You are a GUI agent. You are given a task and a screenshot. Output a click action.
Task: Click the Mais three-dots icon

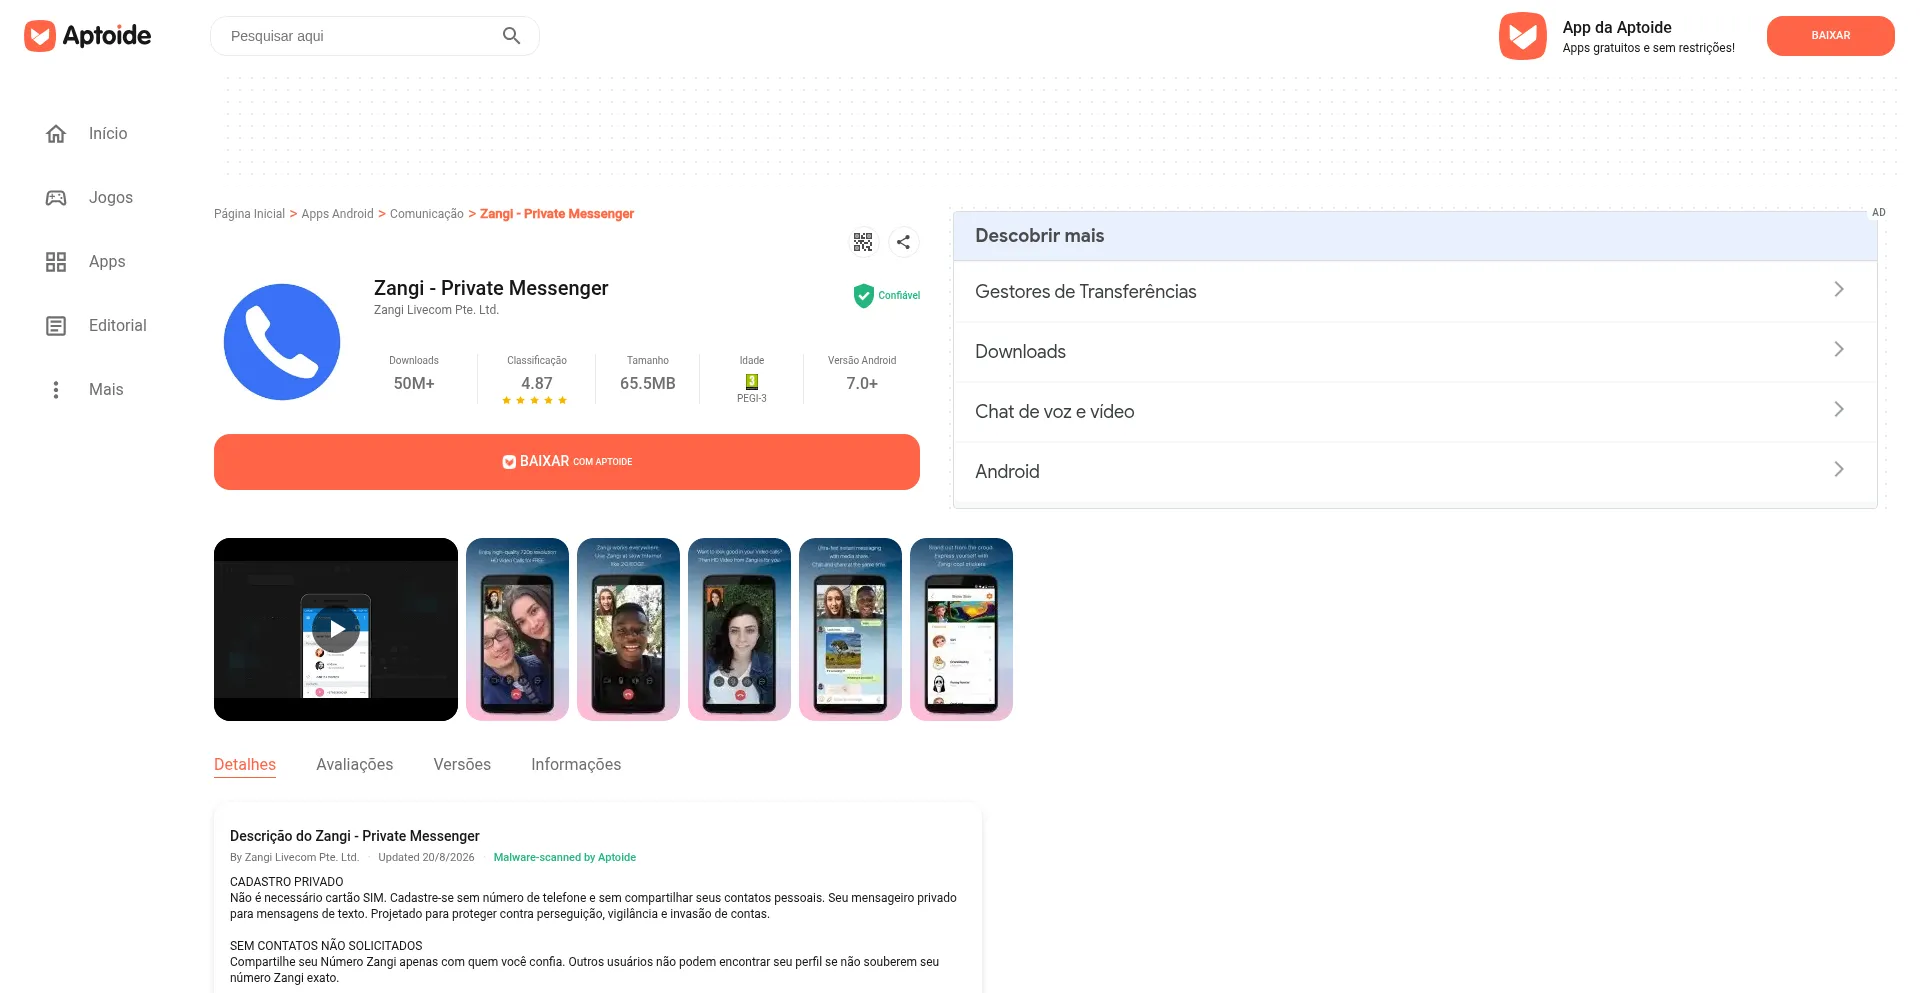click(x=56, y=390)
